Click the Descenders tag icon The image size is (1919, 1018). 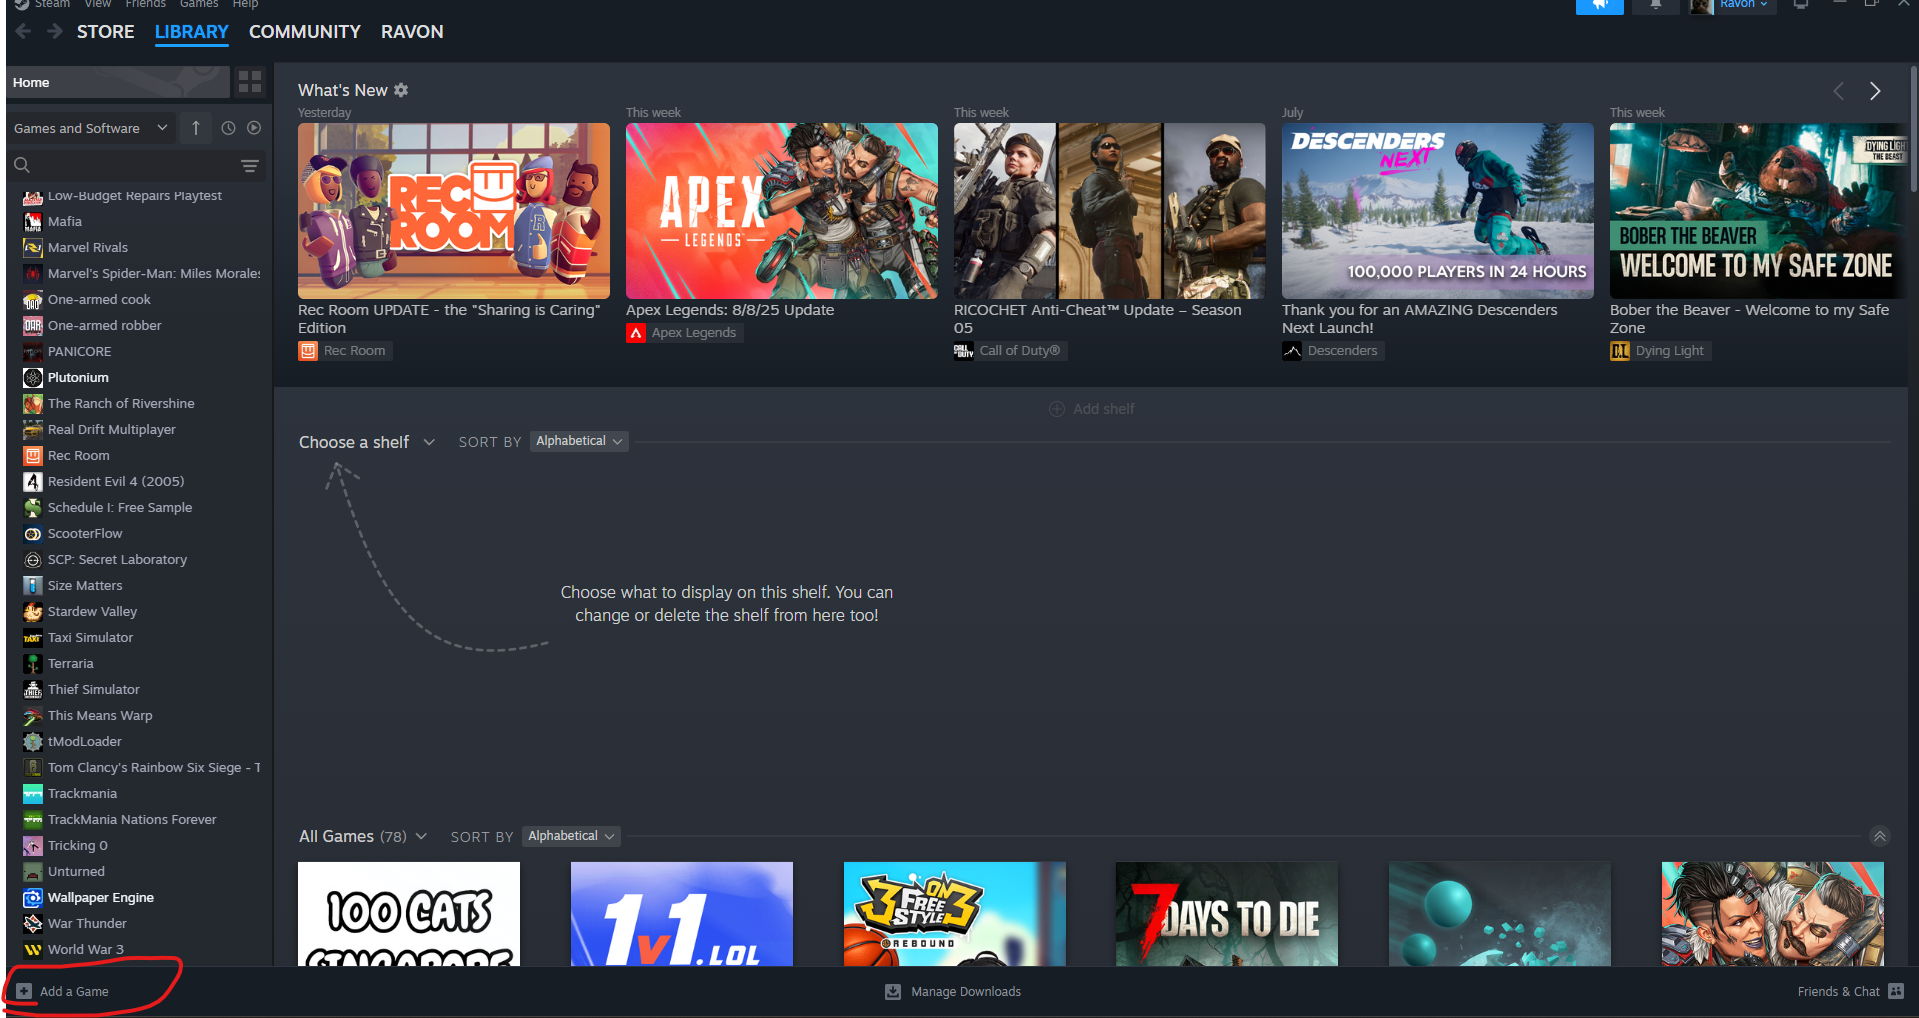[x=1292, y=351]
